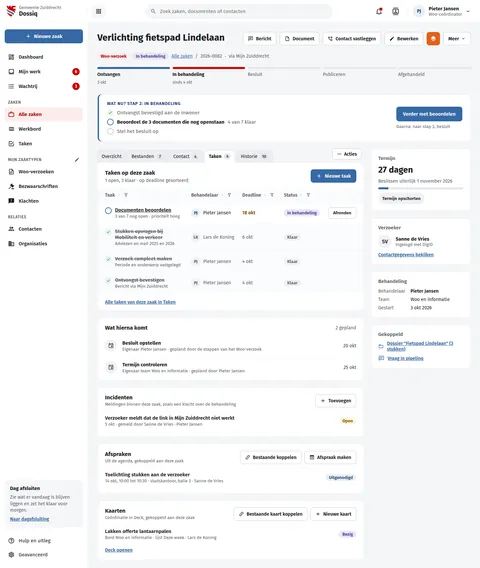Open notifications bell icon
This screenshot has height=568, width=480.
coord(379,12)
